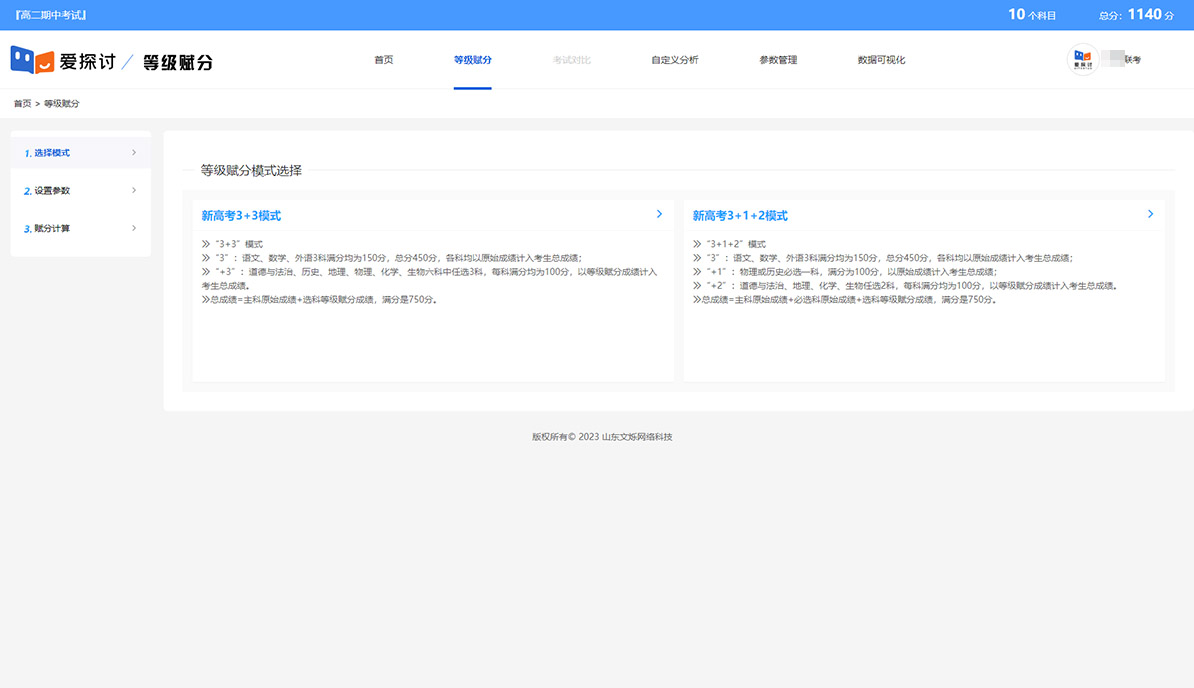The image size is (1194, 688).
Task: Select the 等级赋分 navigation tab
Action: pos(472,60)
